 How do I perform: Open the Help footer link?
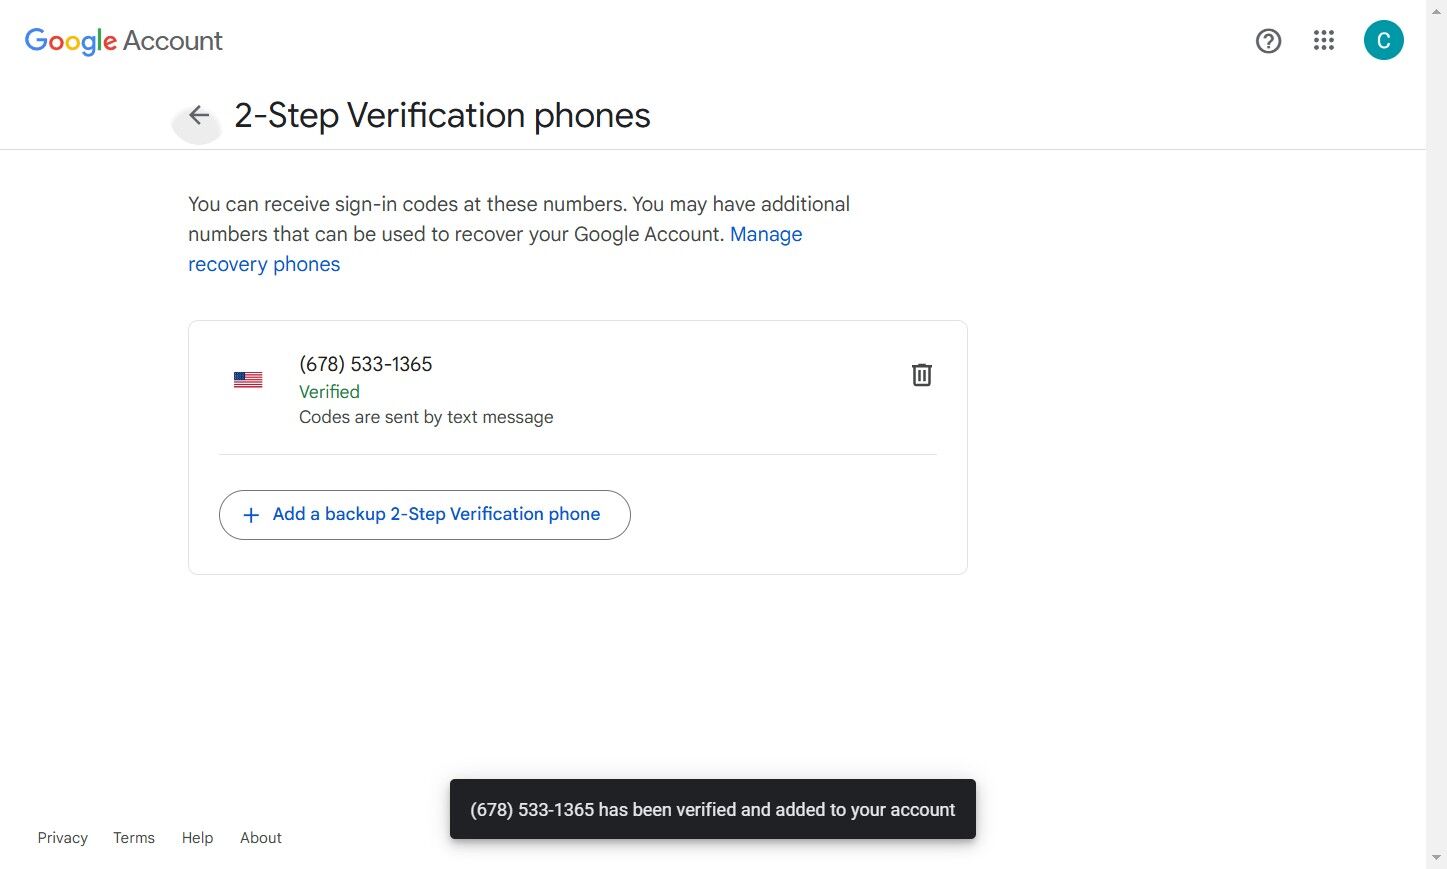pos(197,838)
